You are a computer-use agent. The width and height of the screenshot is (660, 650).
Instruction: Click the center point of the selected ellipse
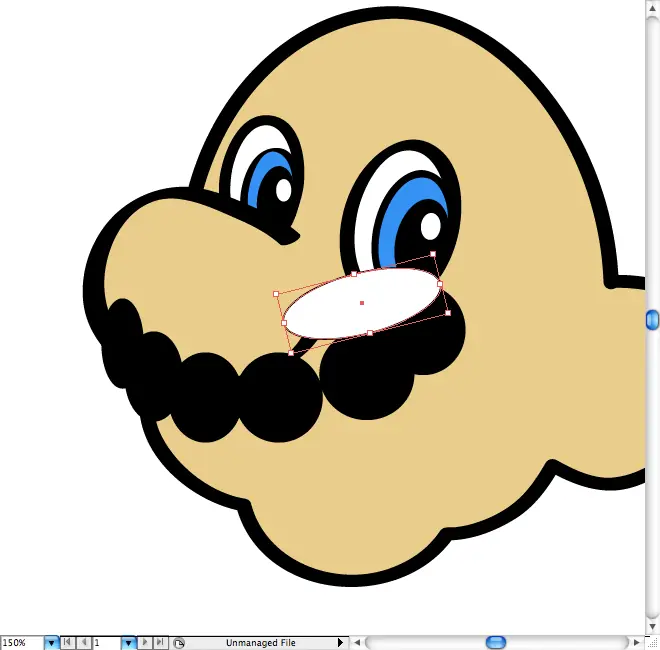361,302
